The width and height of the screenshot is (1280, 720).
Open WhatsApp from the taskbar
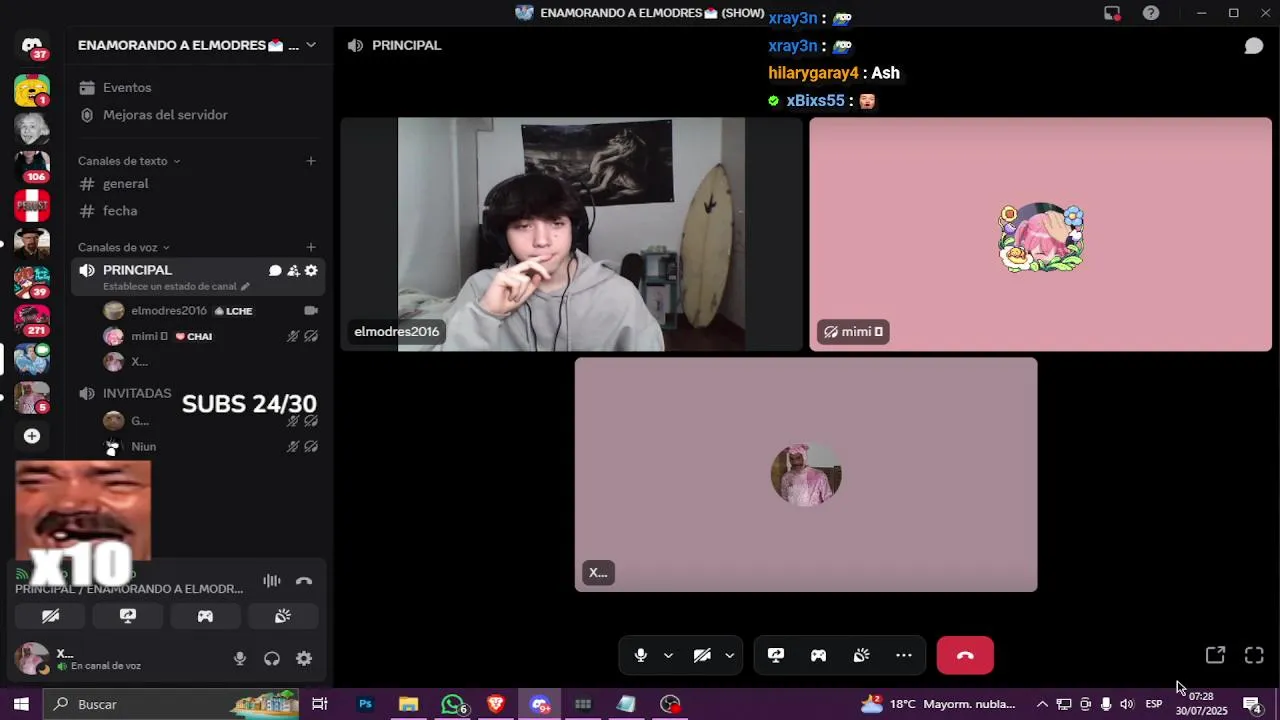click(x=453, y=704)
